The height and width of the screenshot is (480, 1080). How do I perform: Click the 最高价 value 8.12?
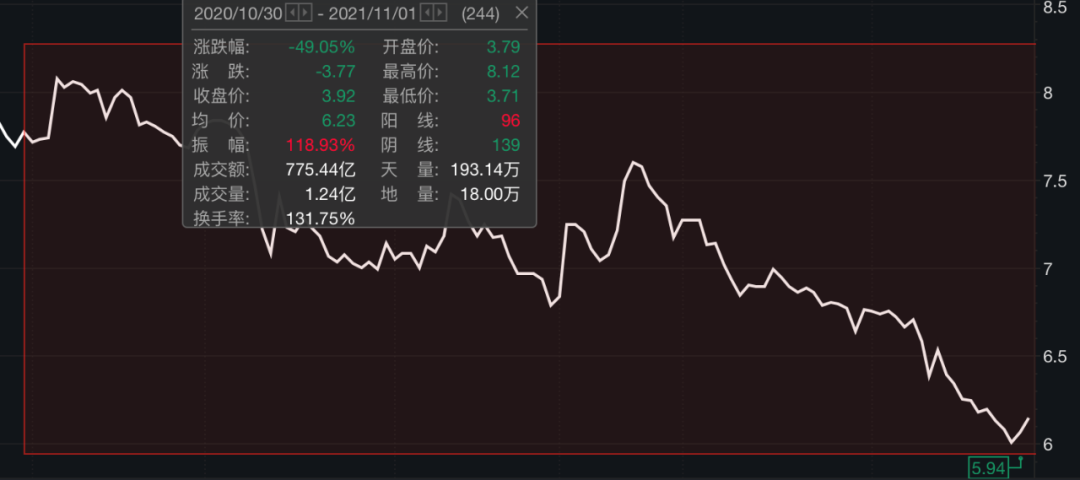pyautogui.click(x=502, y=72)
